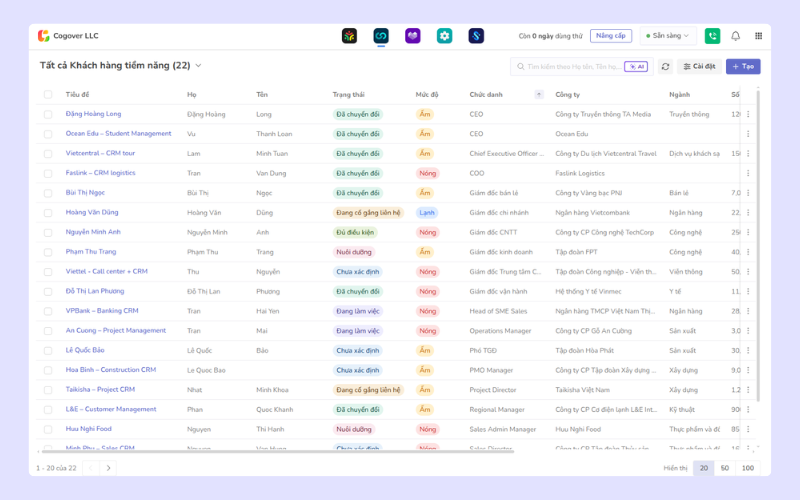800x500 pixels.
Task: Click the Tiêu đề column header
Action: (77, 94)
